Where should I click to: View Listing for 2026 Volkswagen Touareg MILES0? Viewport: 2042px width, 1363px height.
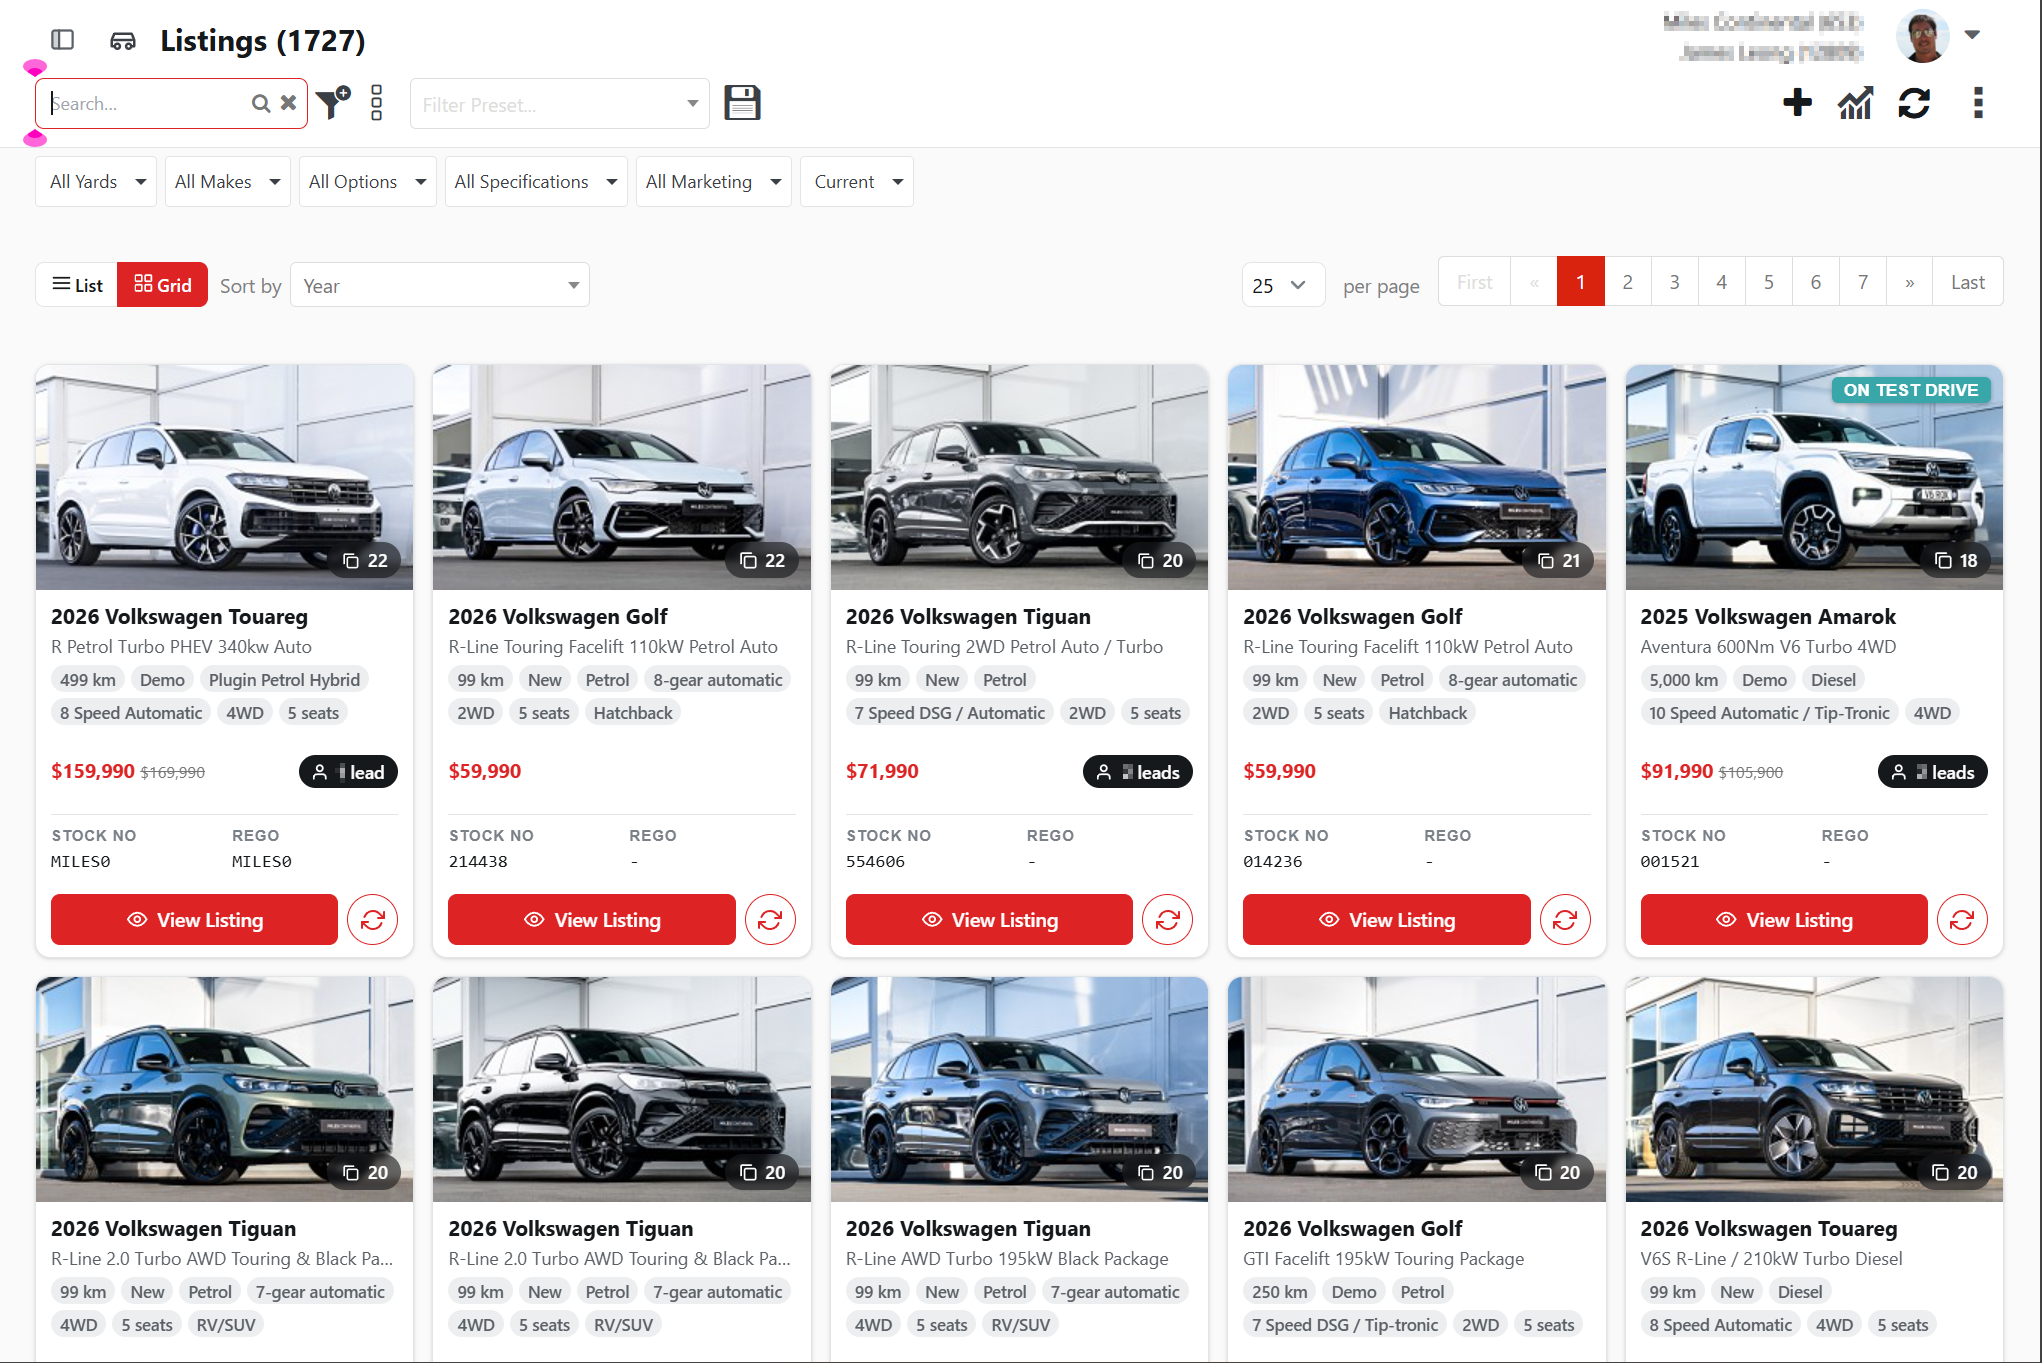click(x=194, y=920)
